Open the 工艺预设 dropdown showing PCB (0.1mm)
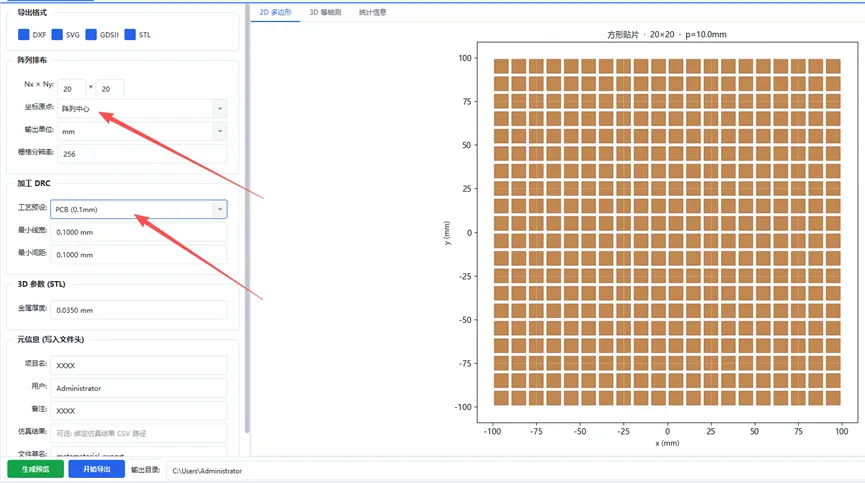865x483 pixels. [138, 209]
